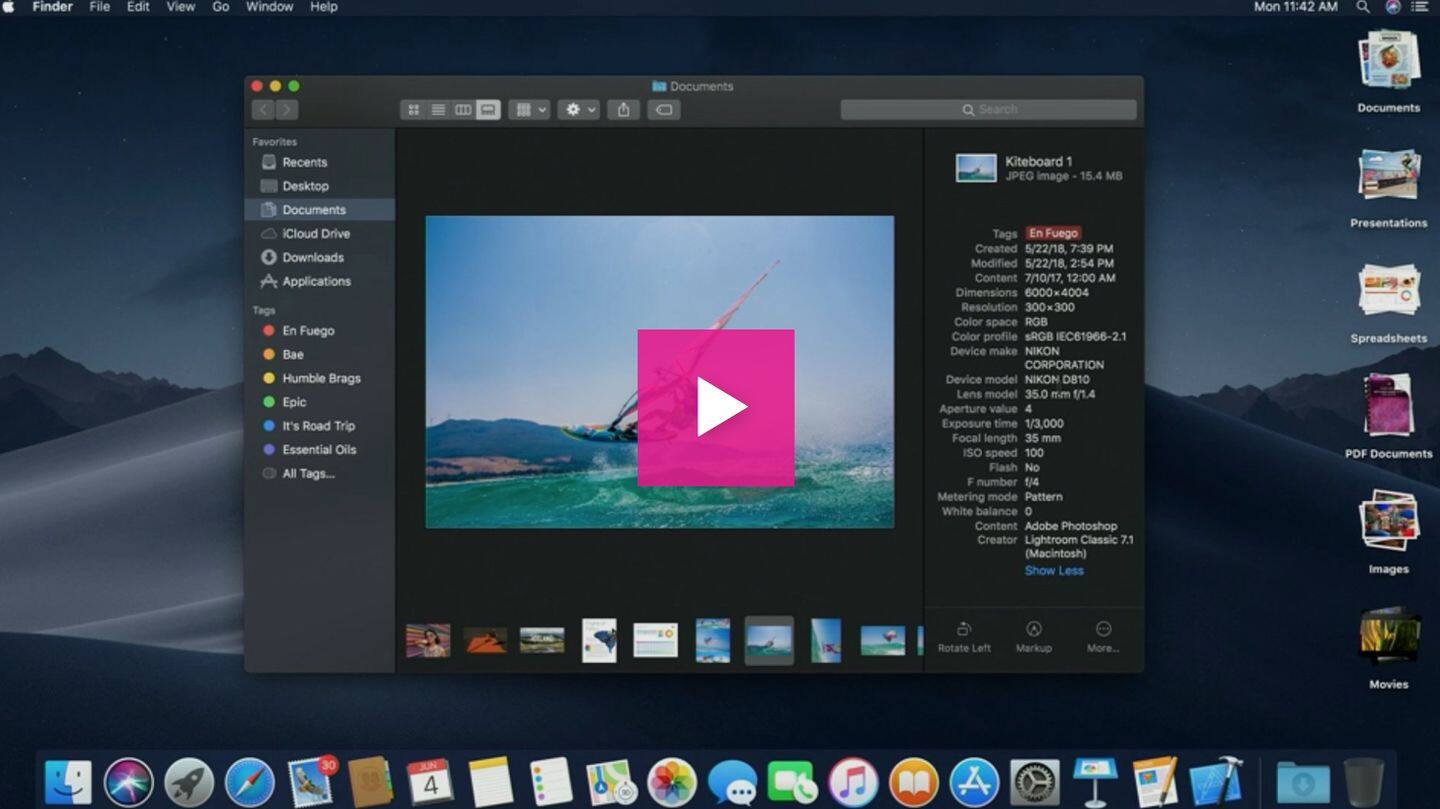Open the Documents stack on desktop
The height and width of the screenshot is (809, 1440).
point(1388,72)
